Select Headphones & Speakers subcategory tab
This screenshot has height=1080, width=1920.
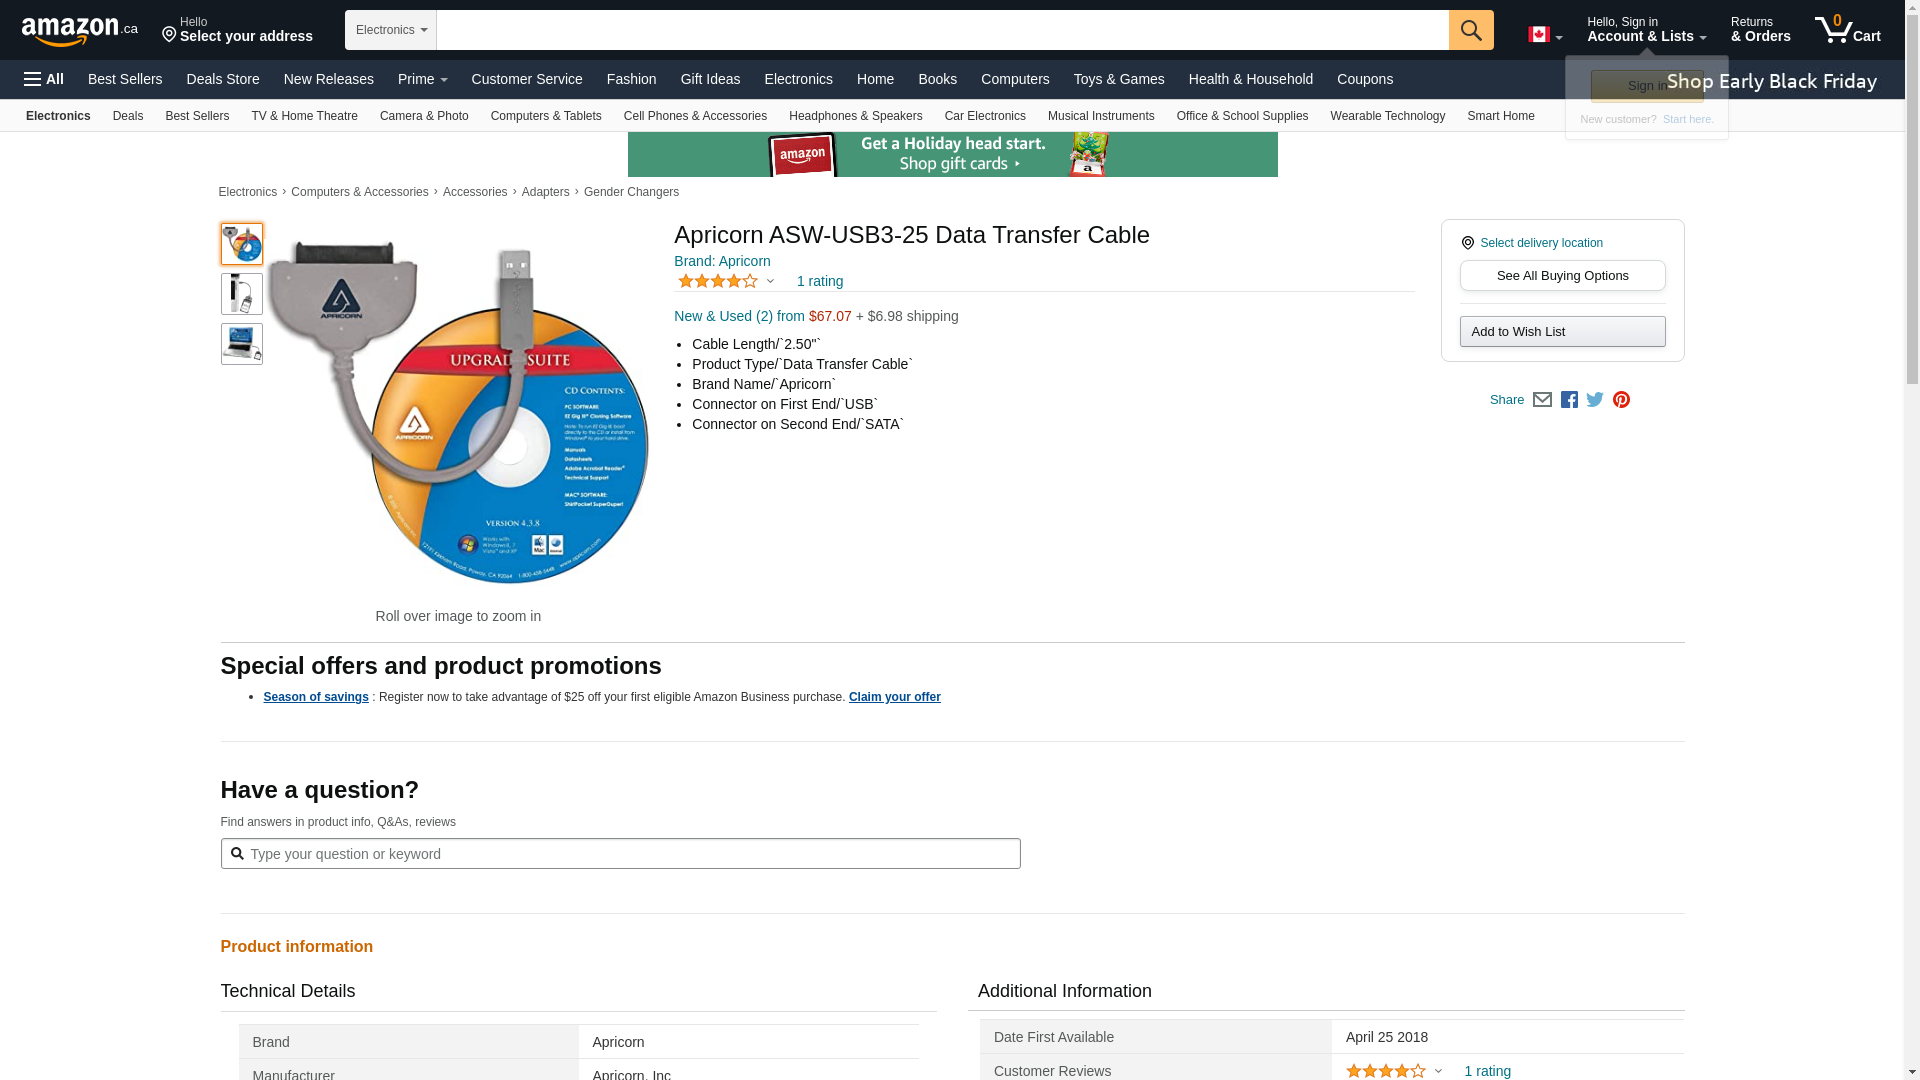click(855, 116)
